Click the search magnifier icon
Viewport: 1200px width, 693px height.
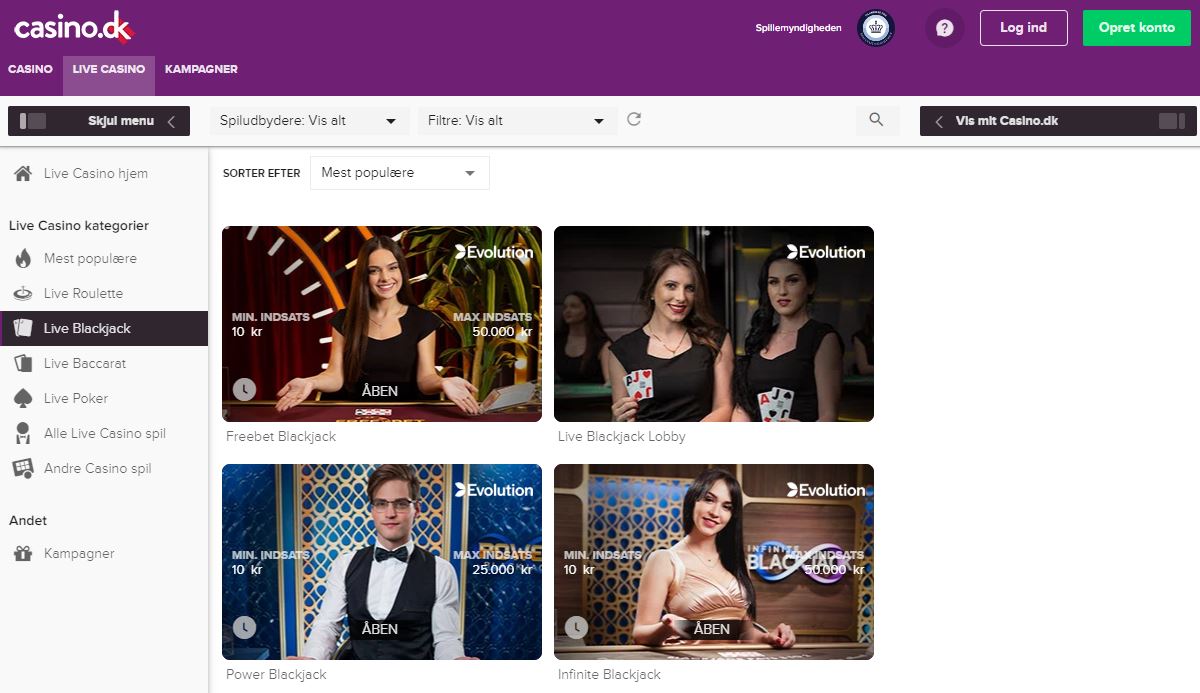coord(876,120)
